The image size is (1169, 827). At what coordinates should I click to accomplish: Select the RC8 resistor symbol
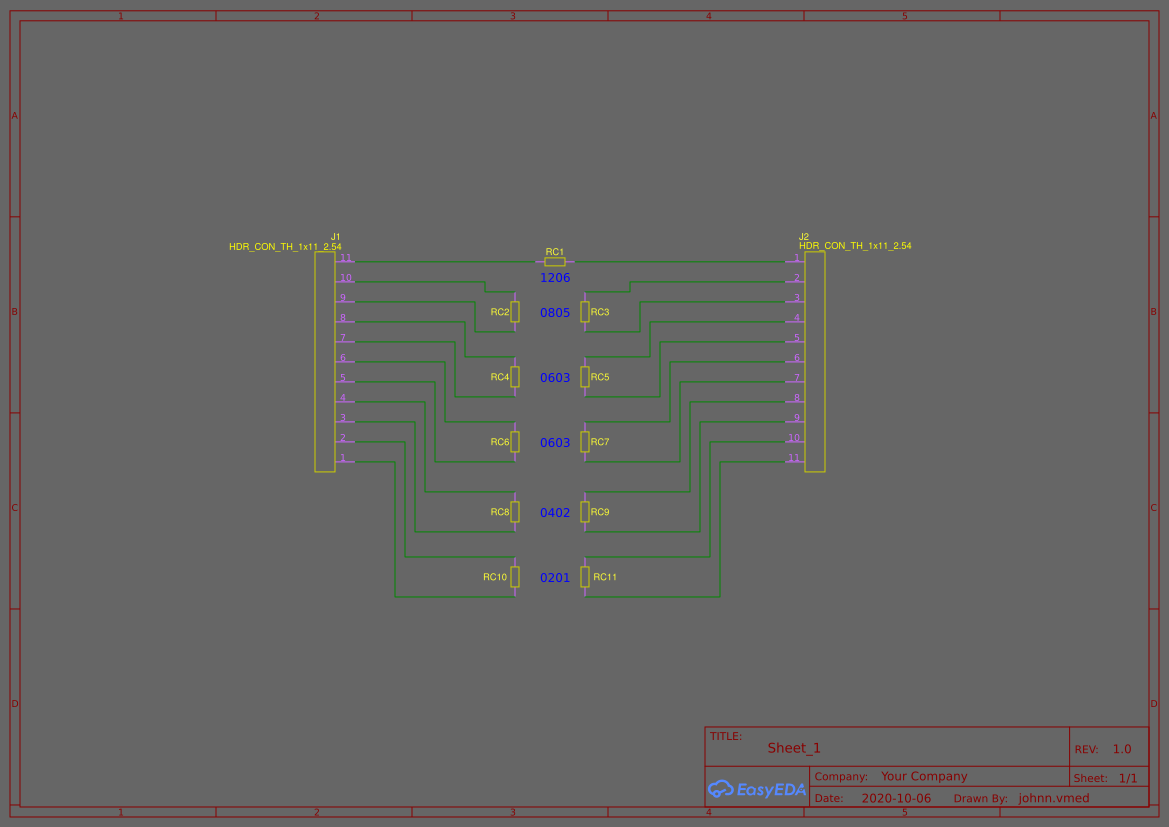(x=514, y=512)
